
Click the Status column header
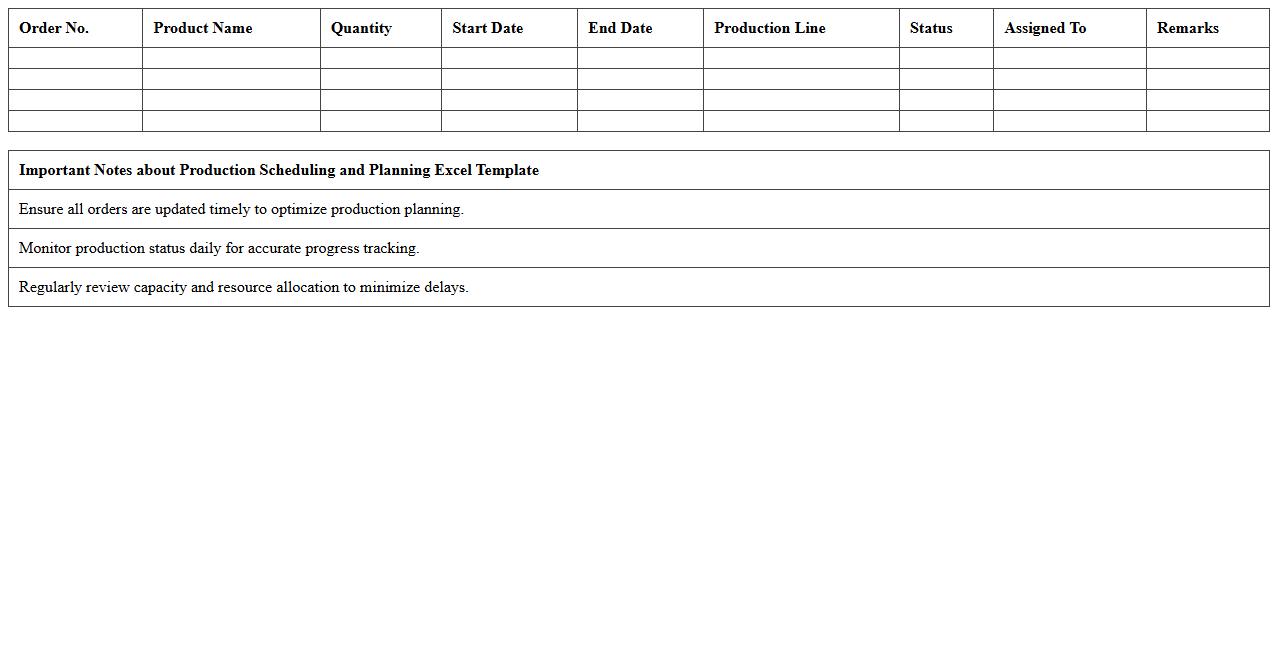pos(931,28)
